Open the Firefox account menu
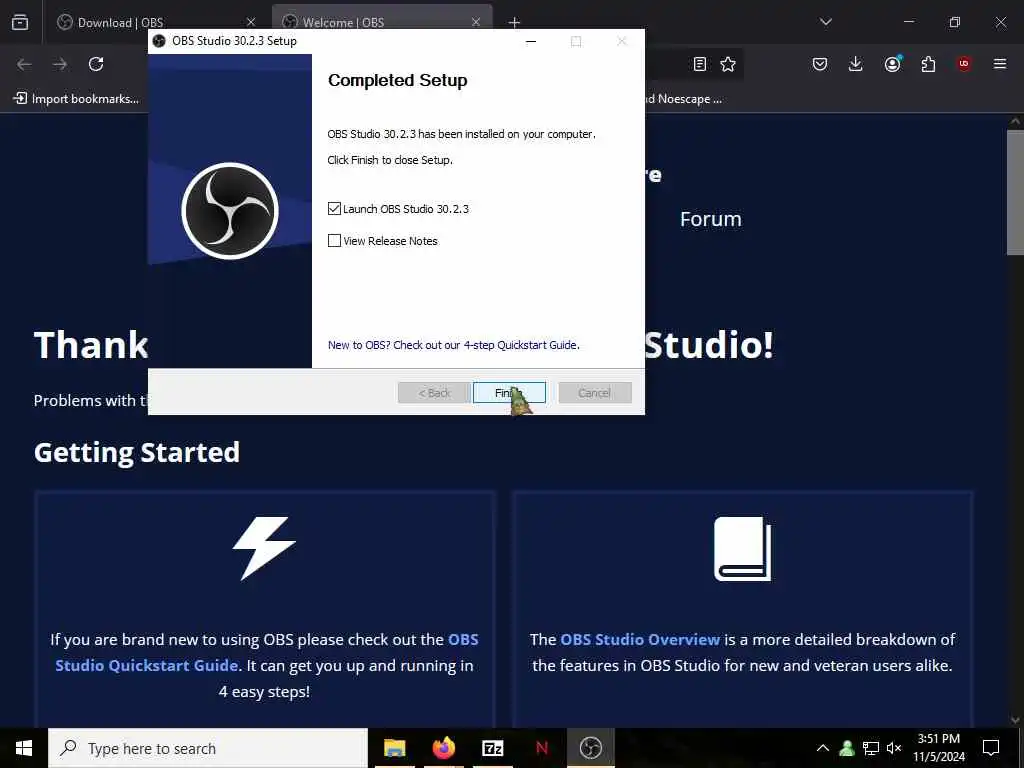Image resolution: width=1024 pixels, height=768 pixels. tap(892, 64)
